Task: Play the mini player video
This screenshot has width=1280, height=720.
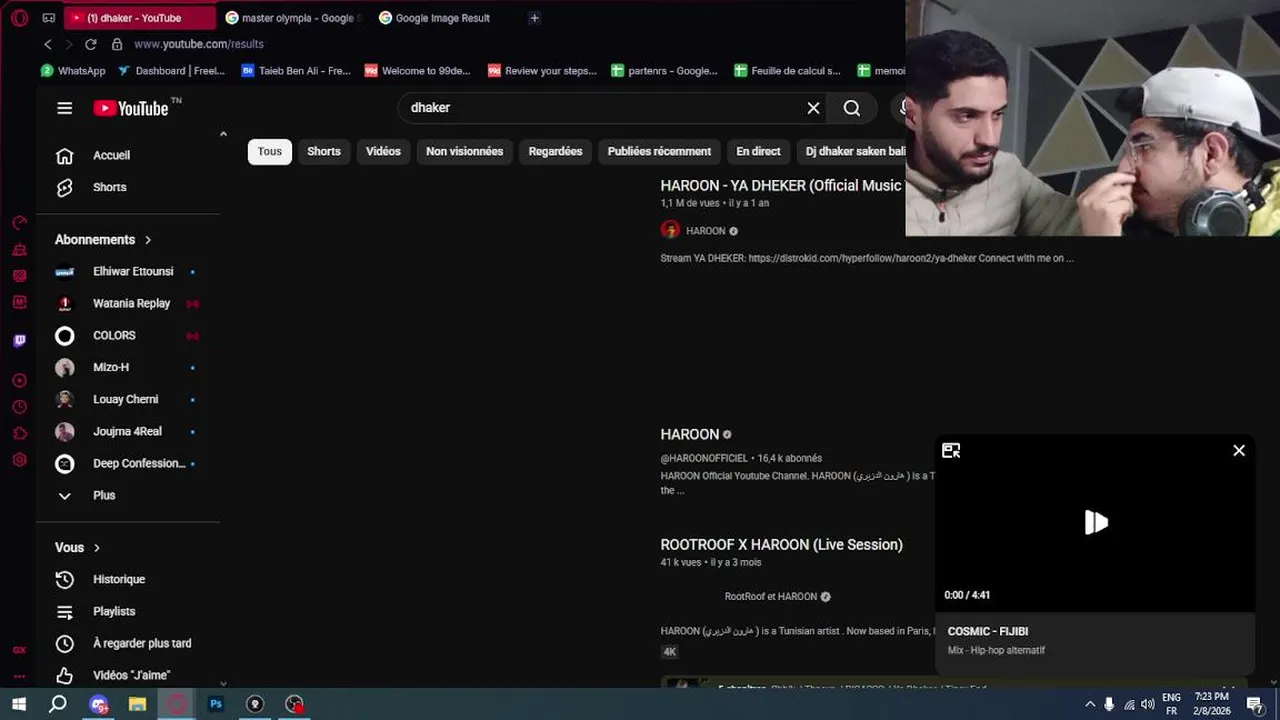Action: click(1096, 522)
